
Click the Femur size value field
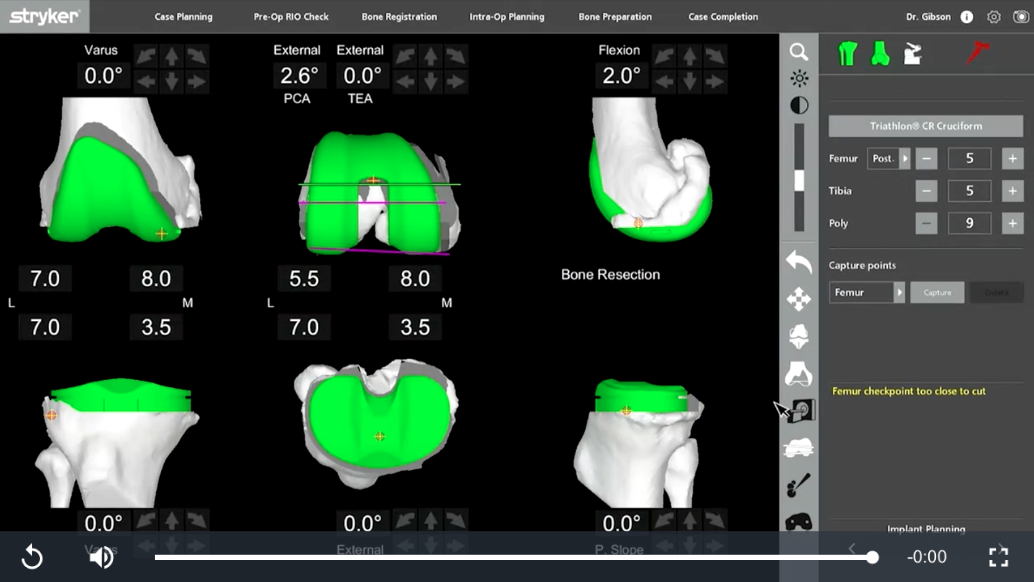[x=969, y=158]
